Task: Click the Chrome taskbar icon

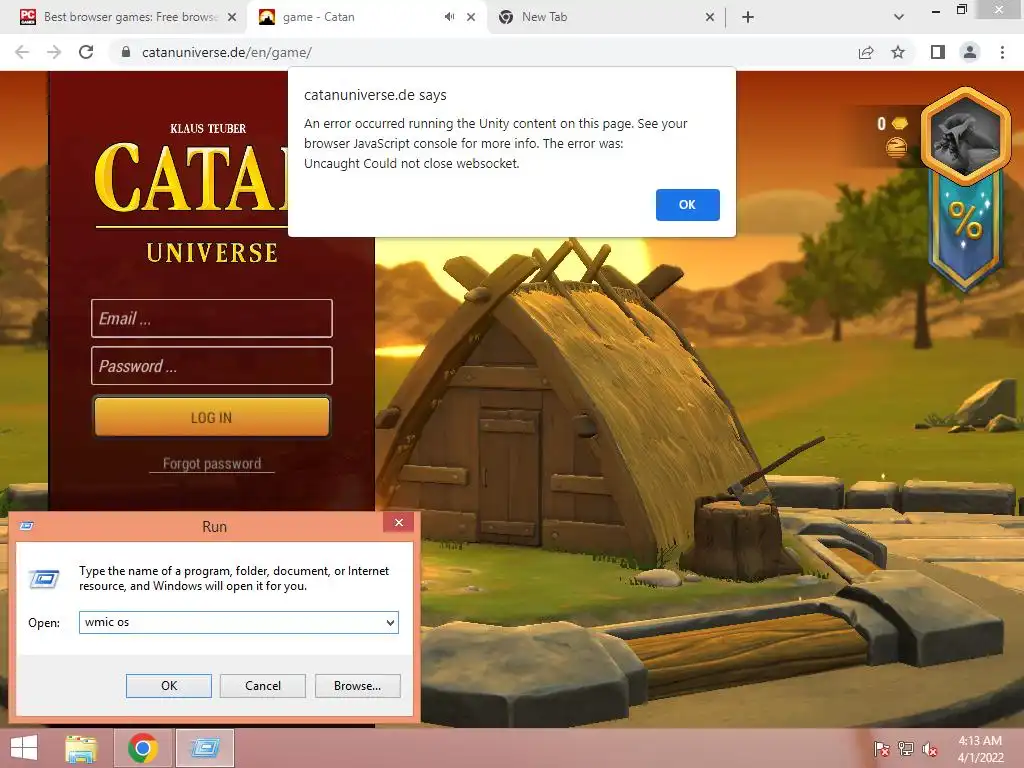Action: 143,748
